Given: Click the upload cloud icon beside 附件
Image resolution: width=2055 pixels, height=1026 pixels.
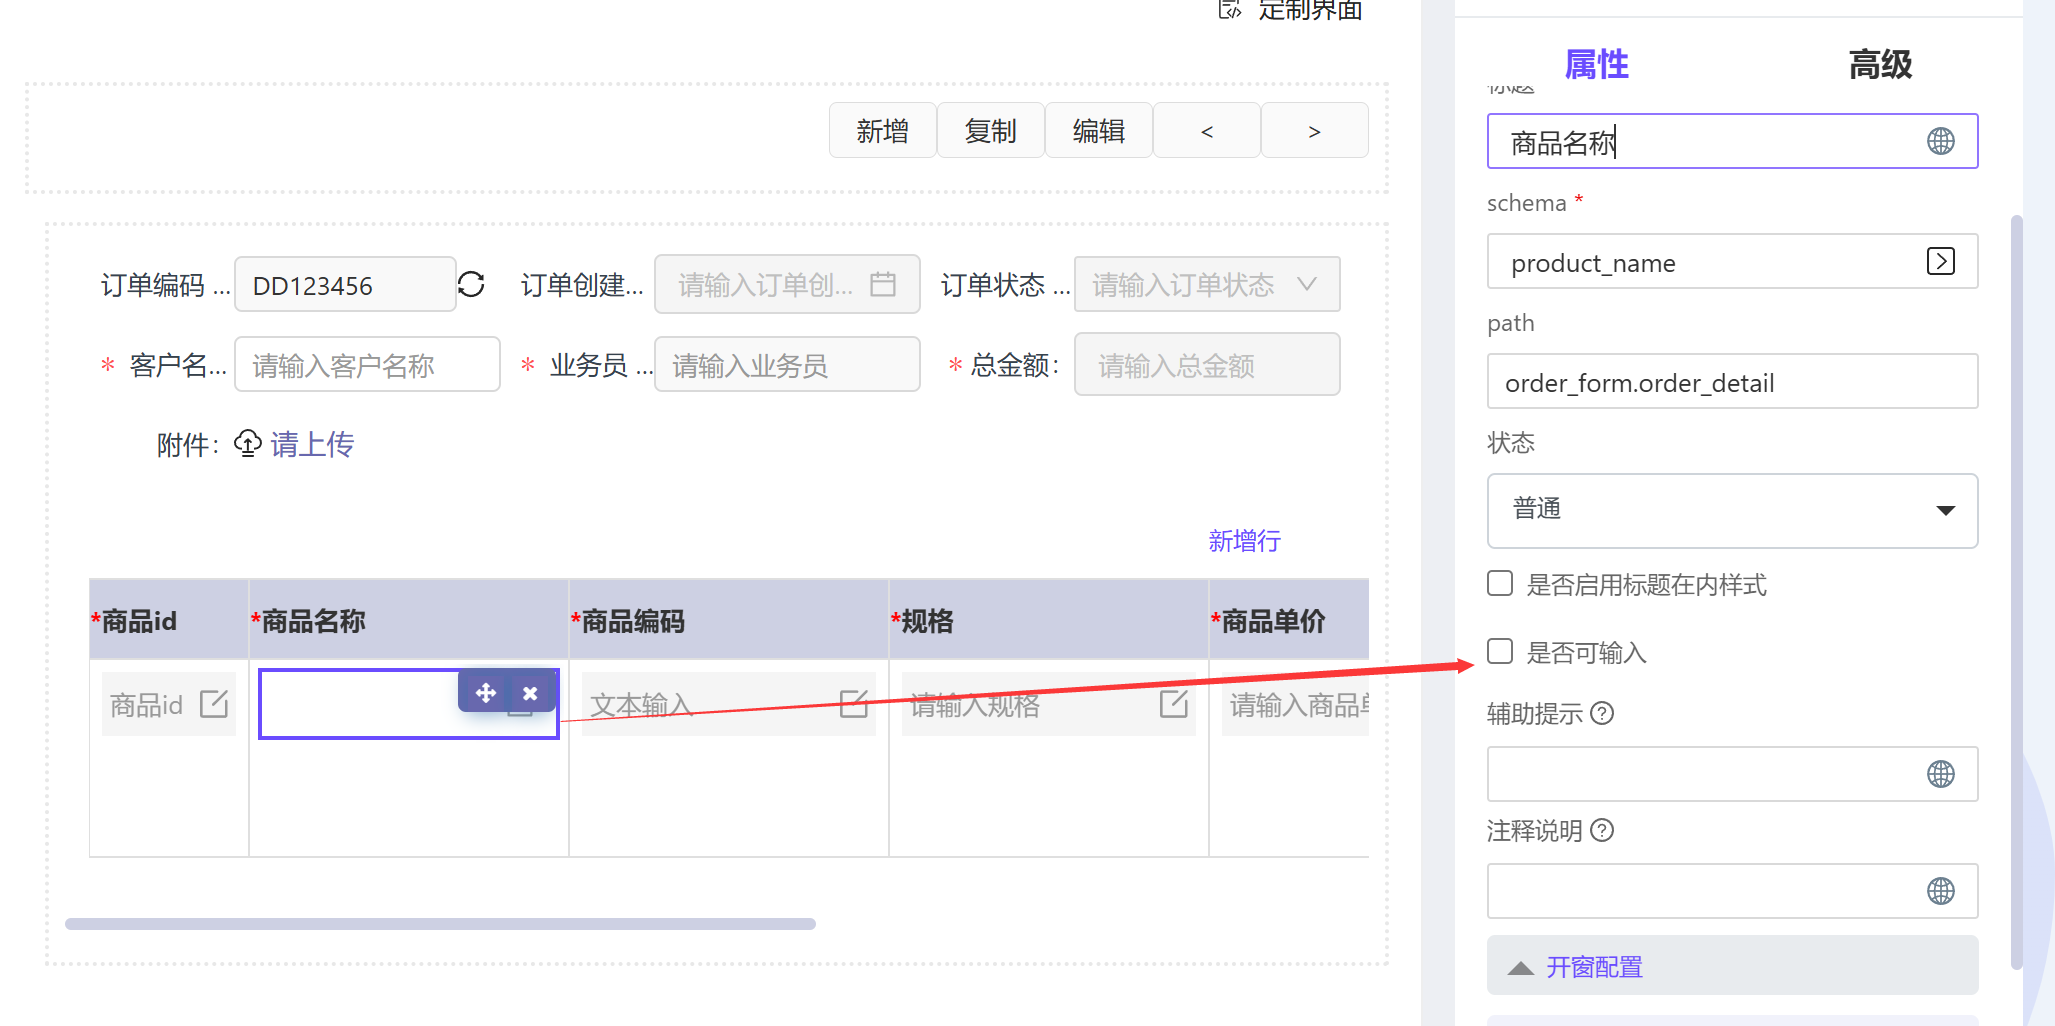Looking at the screenshot, I should (x=248, y=443).
